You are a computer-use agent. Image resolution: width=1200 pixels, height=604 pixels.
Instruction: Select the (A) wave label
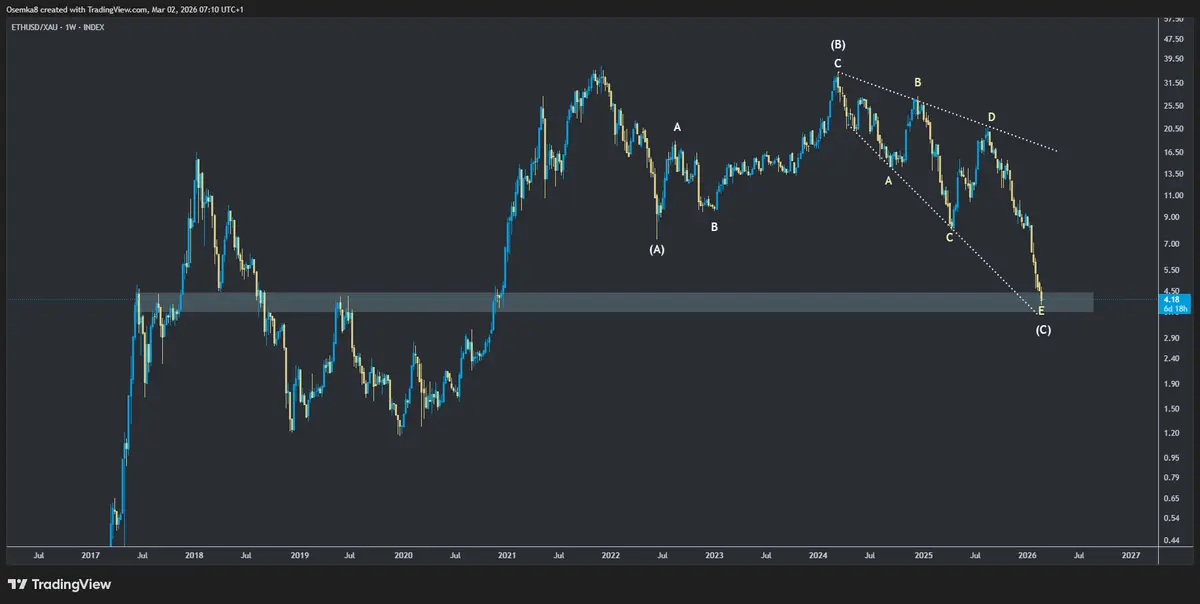[656, 248]
